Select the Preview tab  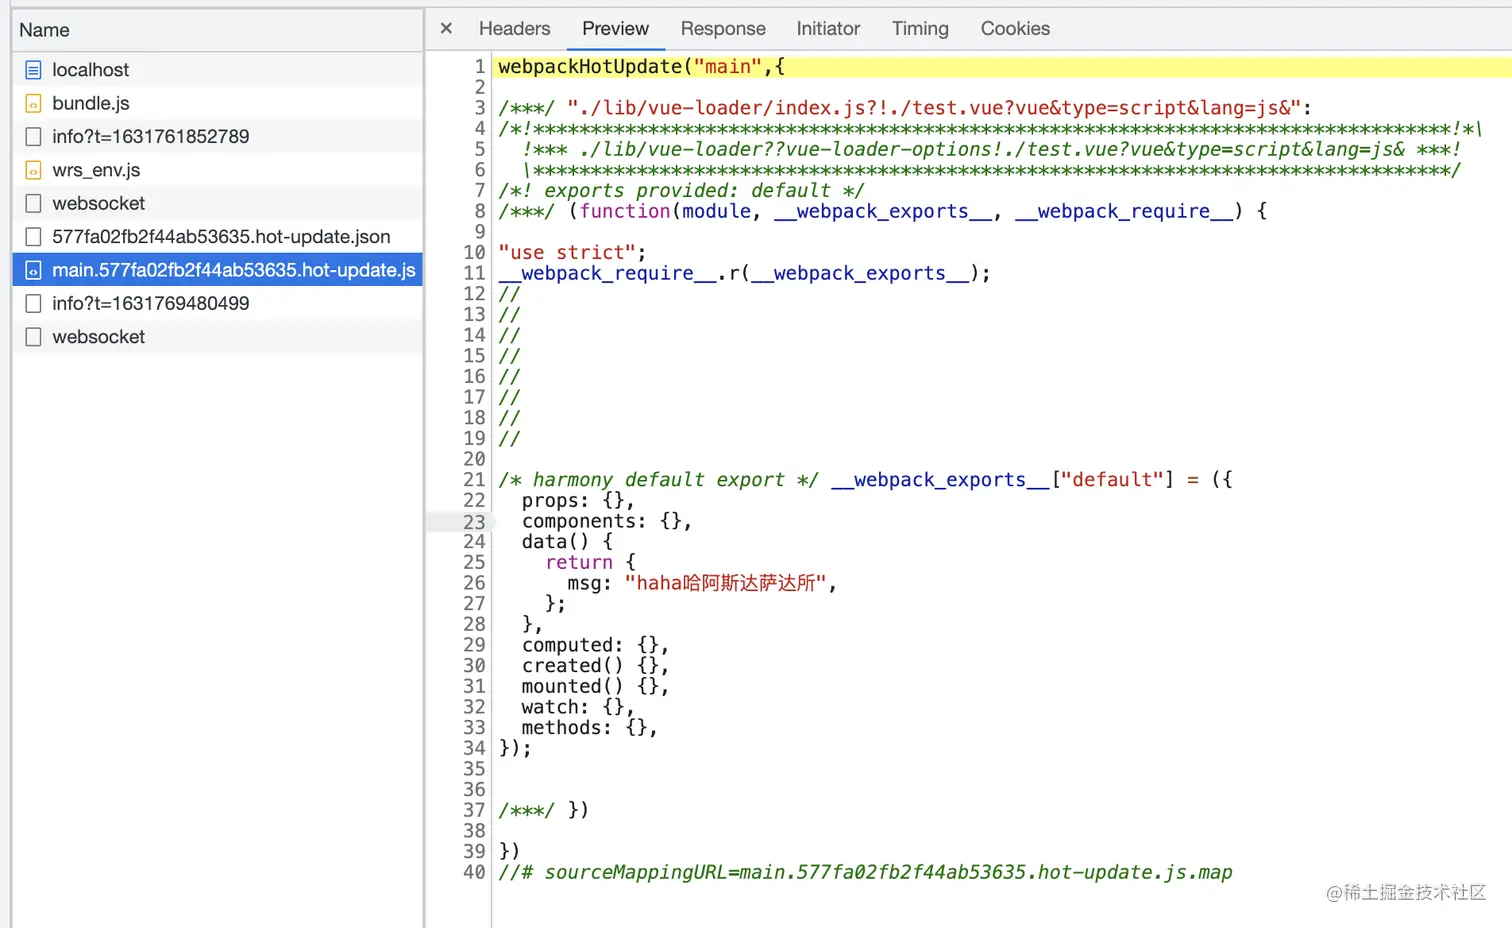tap(615, 29)
